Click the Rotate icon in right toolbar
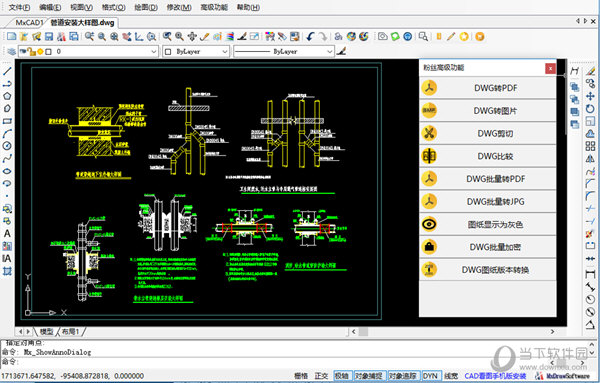 [590, 109]
